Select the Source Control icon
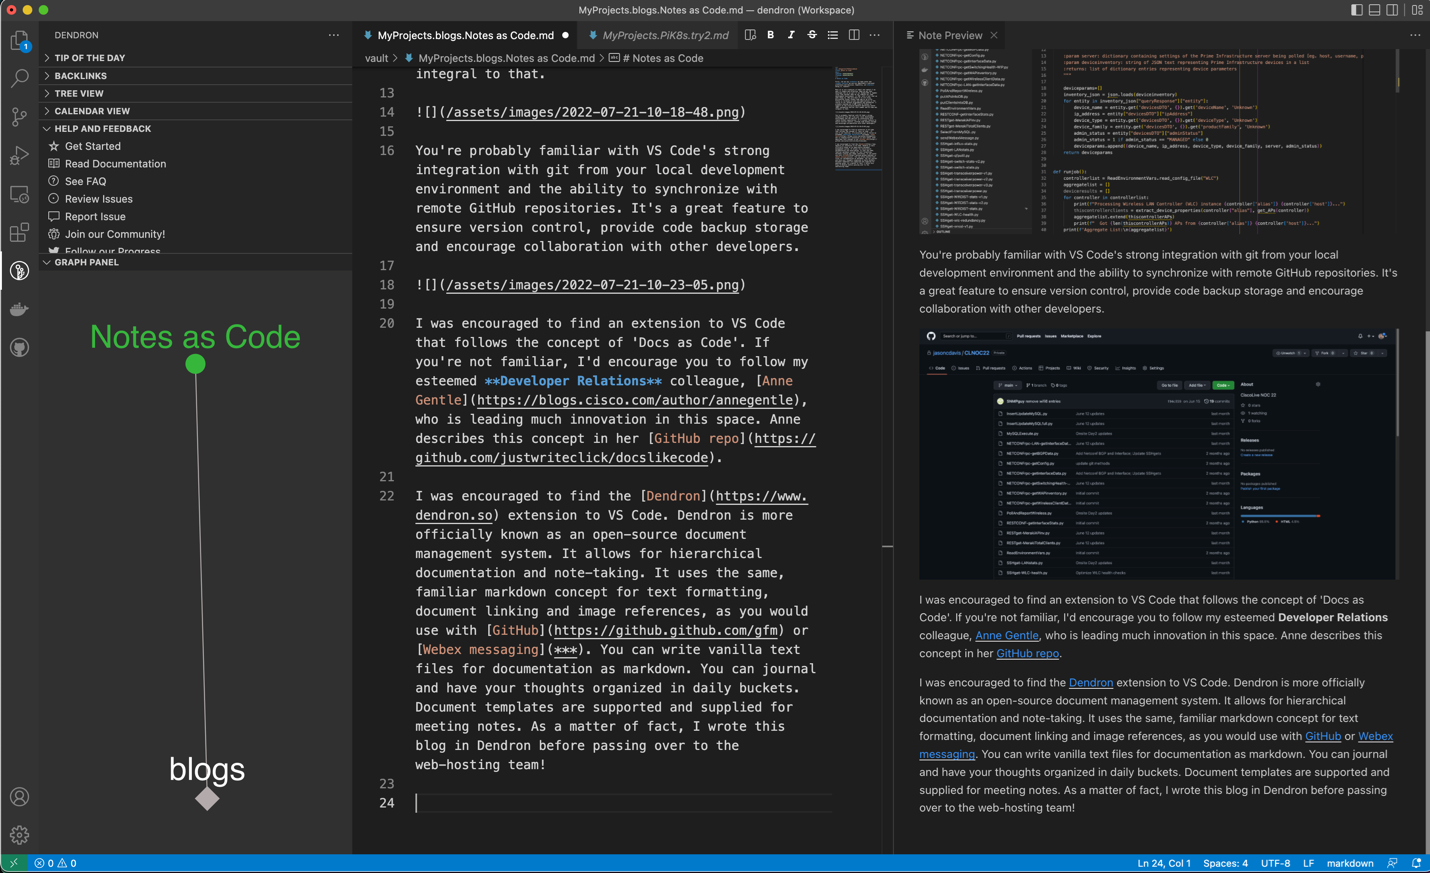 (x=19, y=116)
